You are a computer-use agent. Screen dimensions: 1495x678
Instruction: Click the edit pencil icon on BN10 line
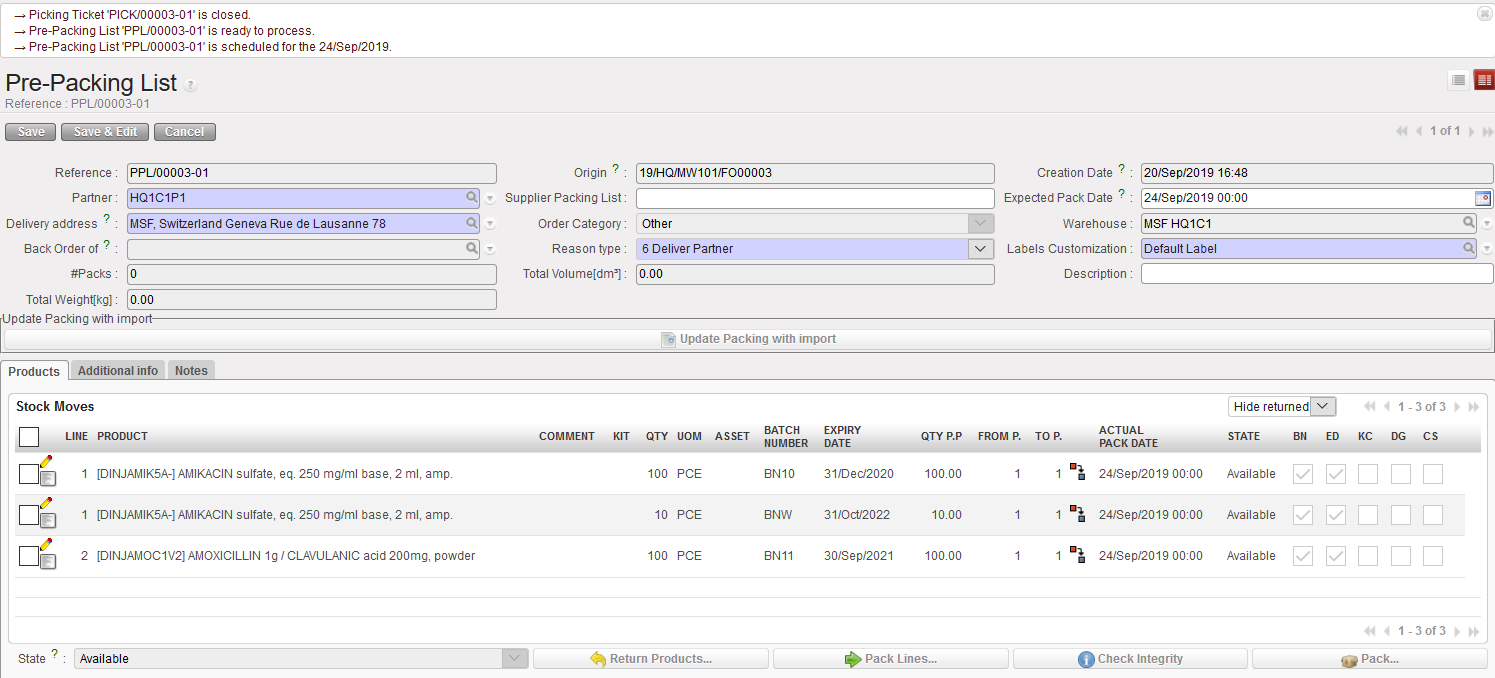tap(46, 462)
